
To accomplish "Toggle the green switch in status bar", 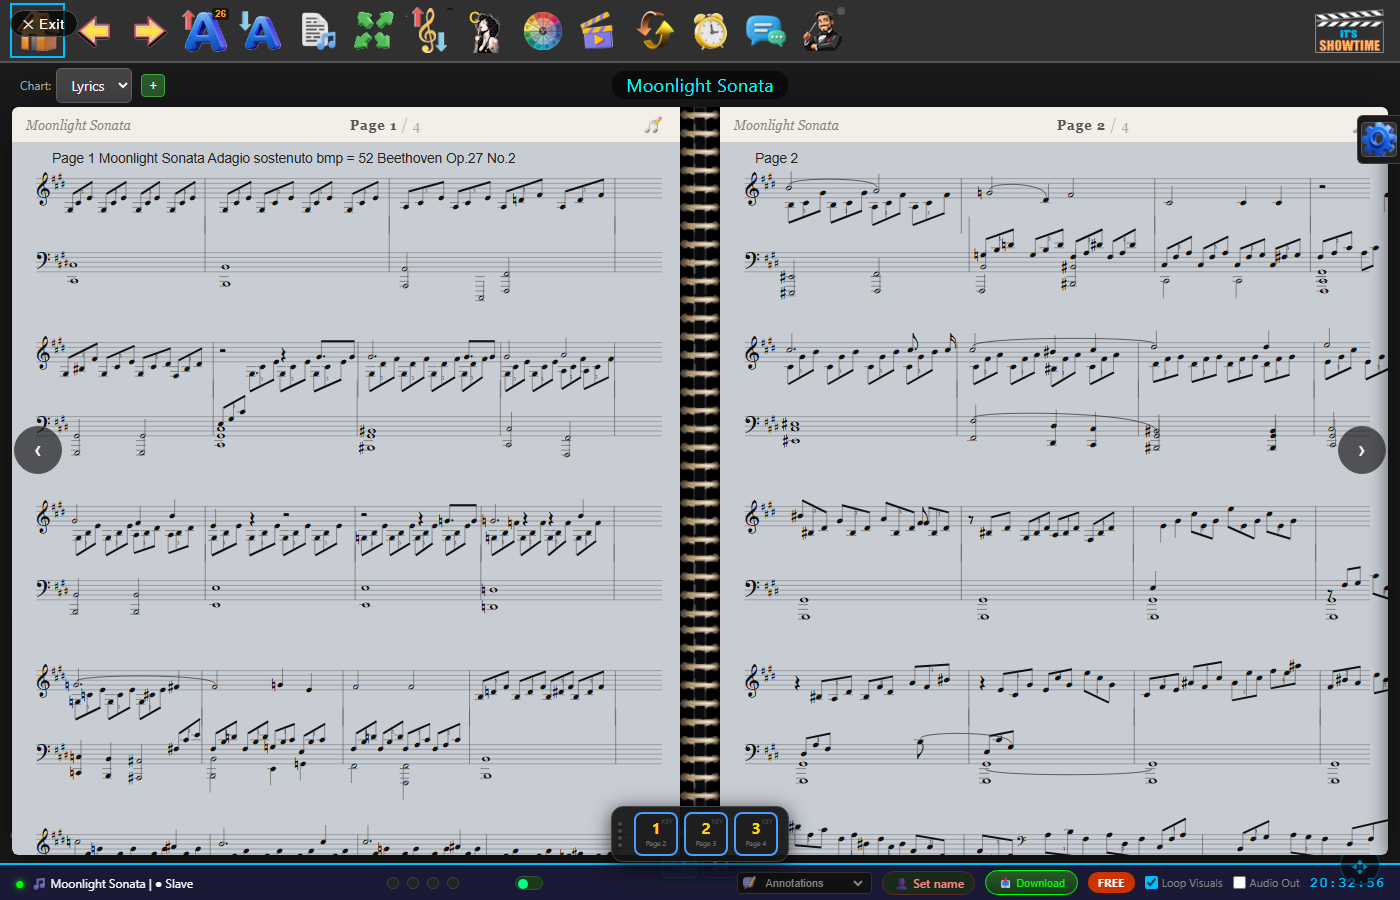I will tap(529, 883).
